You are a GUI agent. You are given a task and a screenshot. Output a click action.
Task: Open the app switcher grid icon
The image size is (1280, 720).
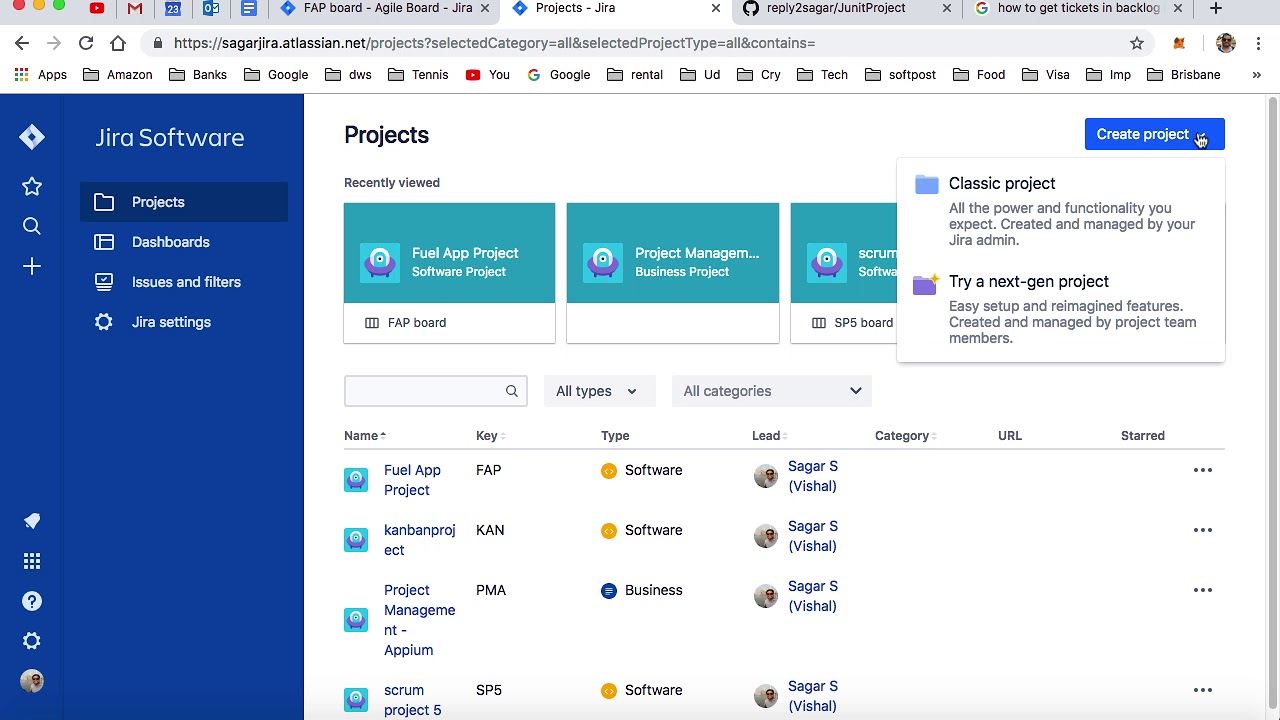[32, 561]
